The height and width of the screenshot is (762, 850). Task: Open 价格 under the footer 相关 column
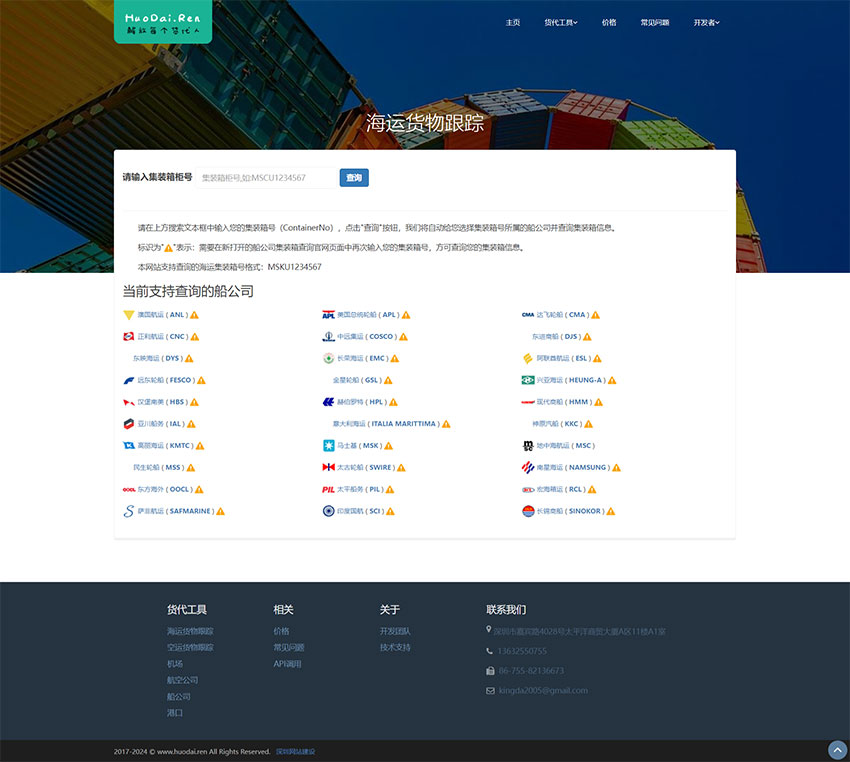pyautogui.click(x=281, y=631)
